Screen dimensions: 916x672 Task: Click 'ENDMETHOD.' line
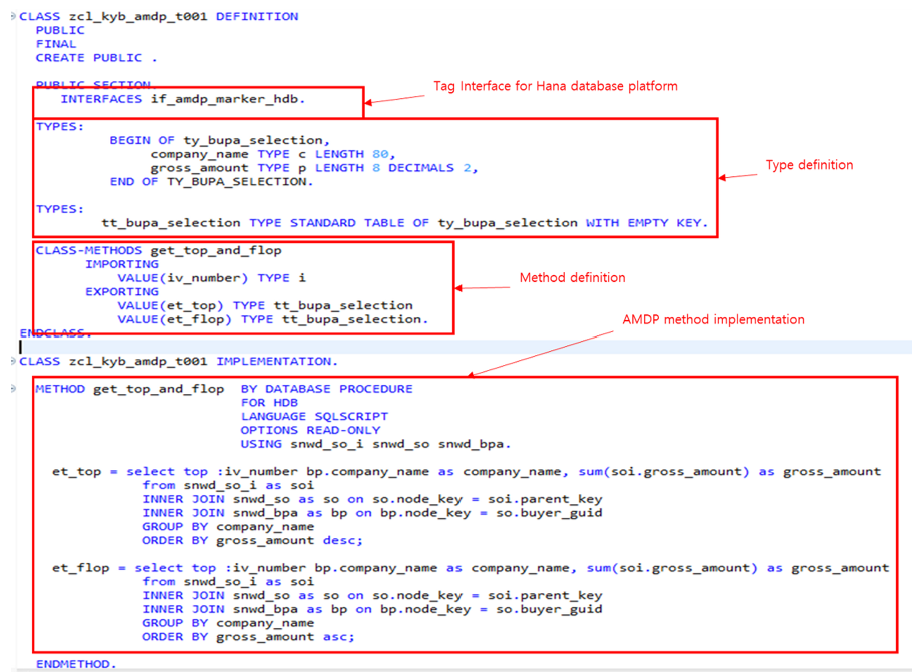pos(77,664)
